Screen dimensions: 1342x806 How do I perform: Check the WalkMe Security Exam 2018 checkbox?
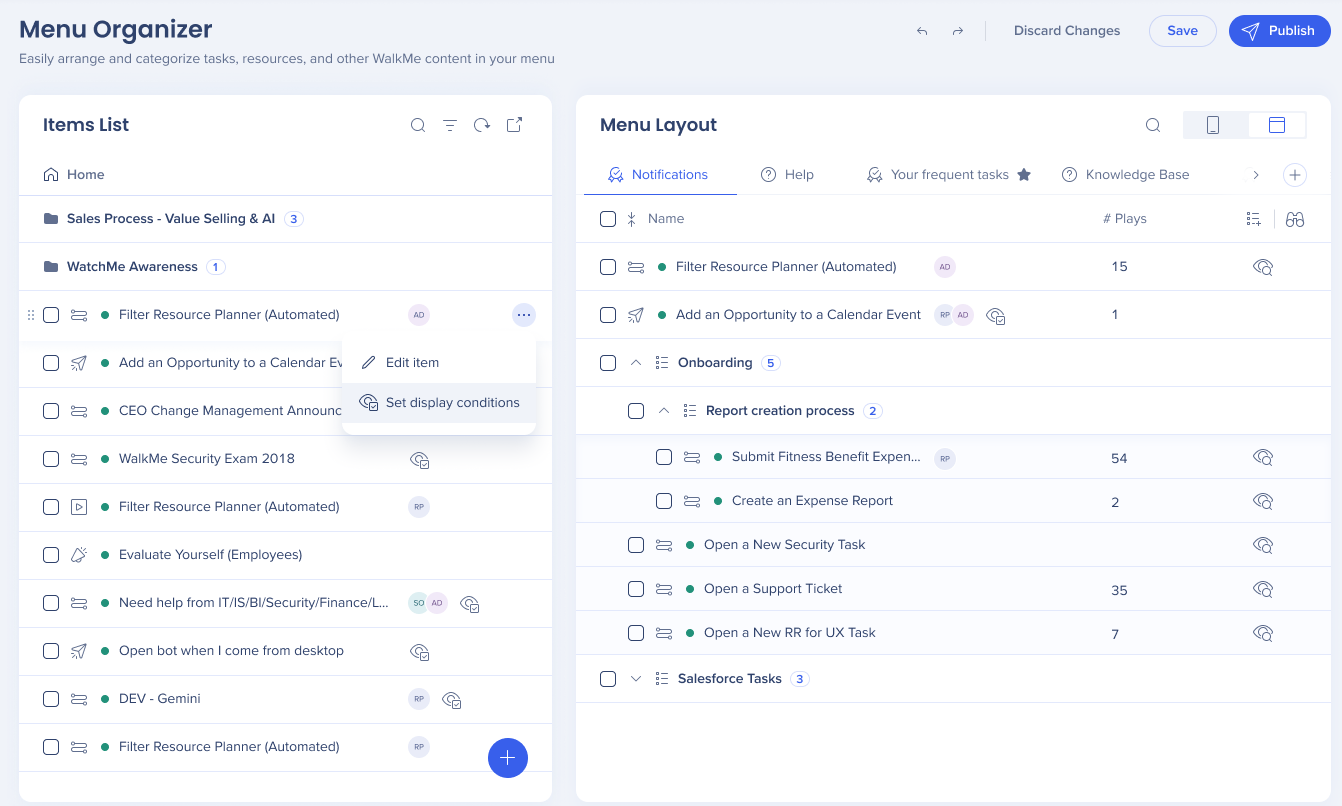[x=51, y=459]
